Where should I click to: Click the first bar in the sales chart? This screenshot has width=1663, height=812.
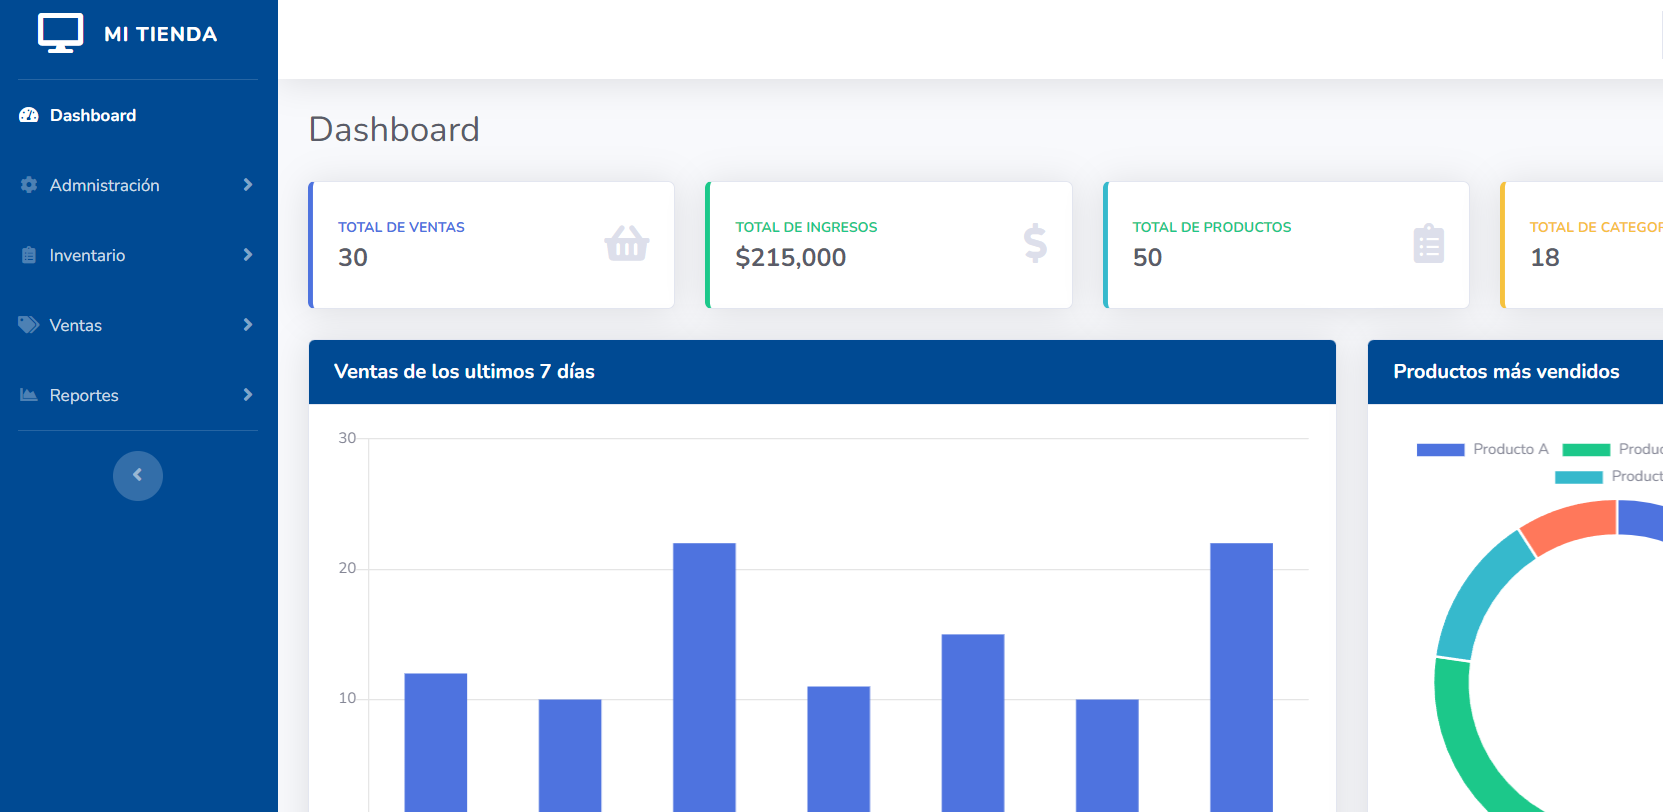(x=435, y=742)
